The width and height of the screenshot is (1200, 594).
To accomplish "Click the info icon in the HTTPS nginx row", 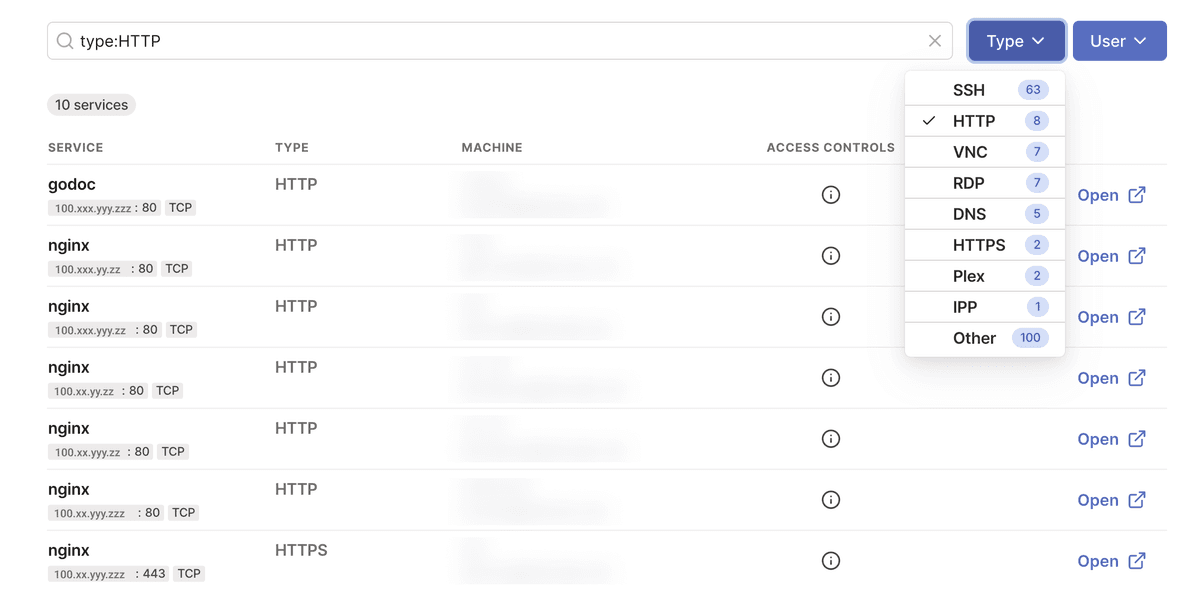I will click(x=831, y=561).
